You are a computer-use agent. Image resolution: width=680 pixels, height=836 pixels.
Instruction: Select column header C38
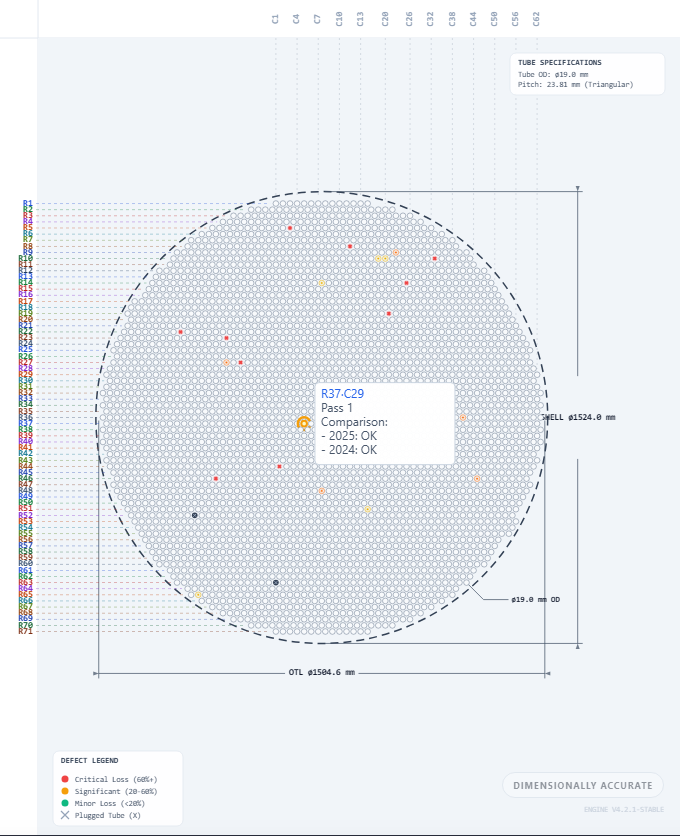(452, 19)
